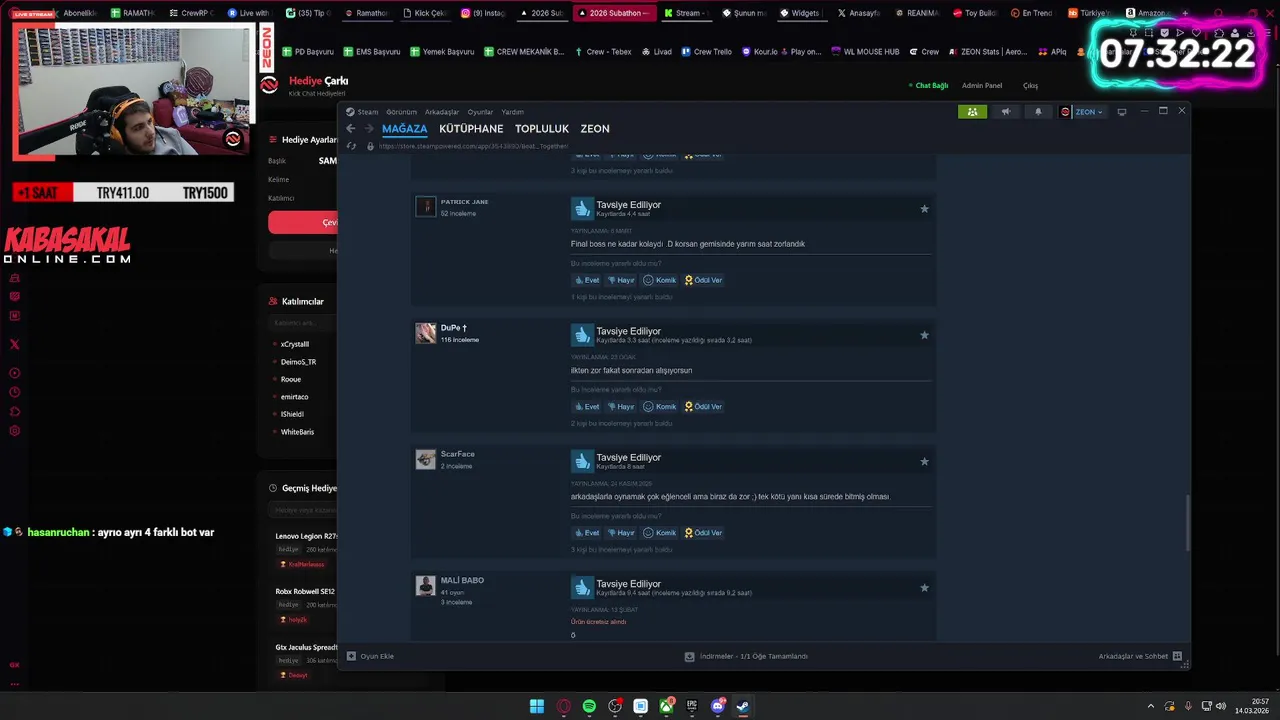
Task: Click the Katılımcı search field
Action: click(x=302, y=323)
